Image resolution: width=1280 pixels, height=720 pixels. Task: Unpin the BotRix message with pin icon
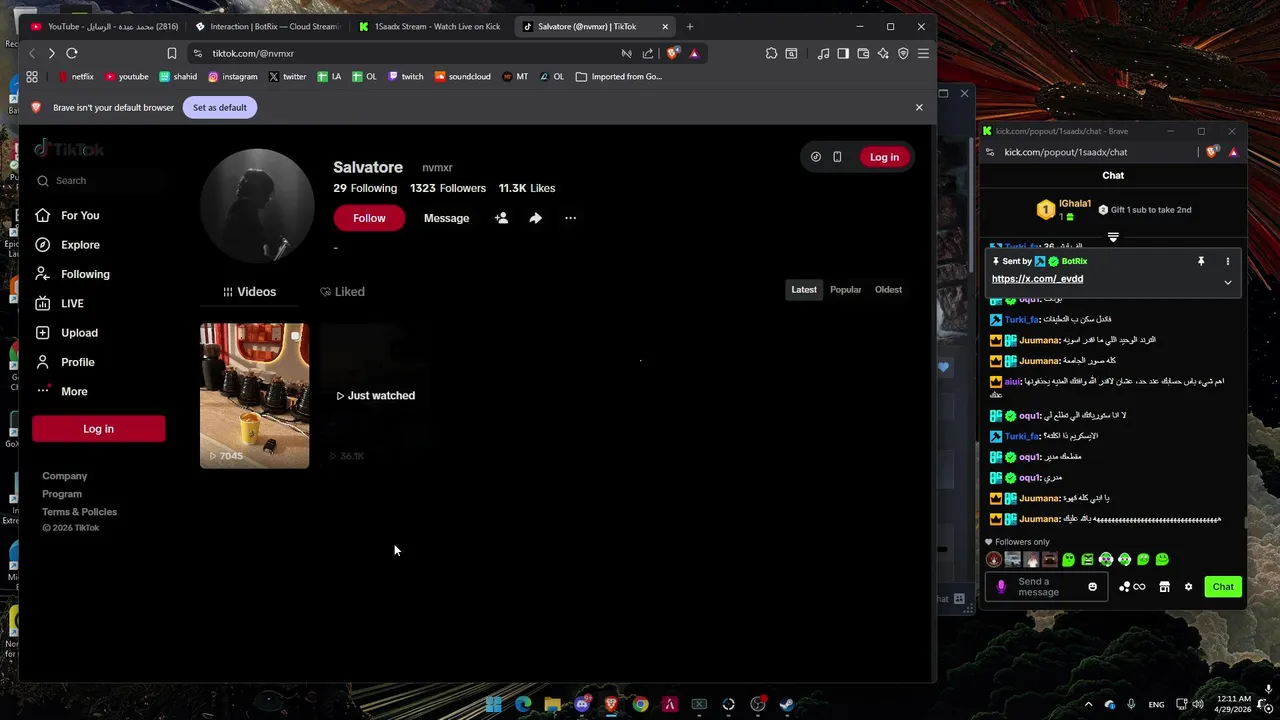1201,261
